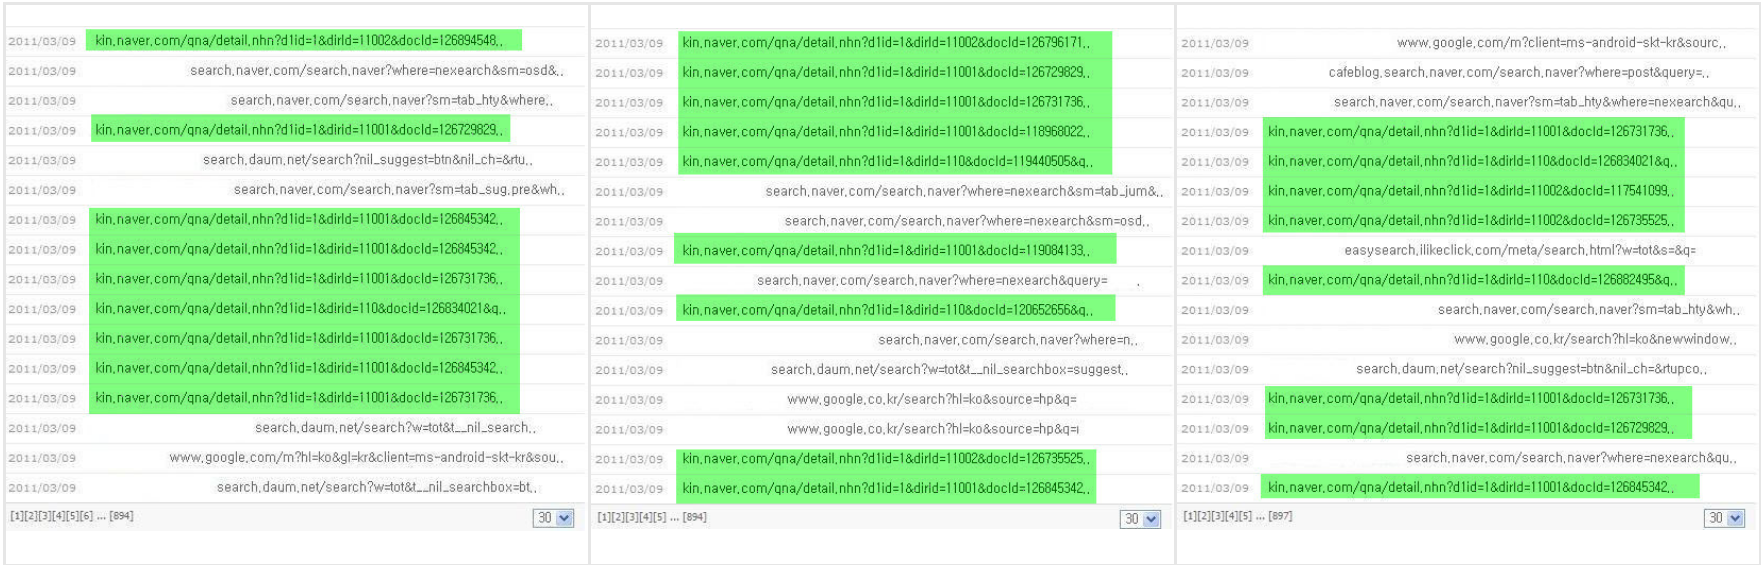Select left panel daum row ending nil_search
The height and width of the screenshot is (565, 1761).
pos(395,428)
